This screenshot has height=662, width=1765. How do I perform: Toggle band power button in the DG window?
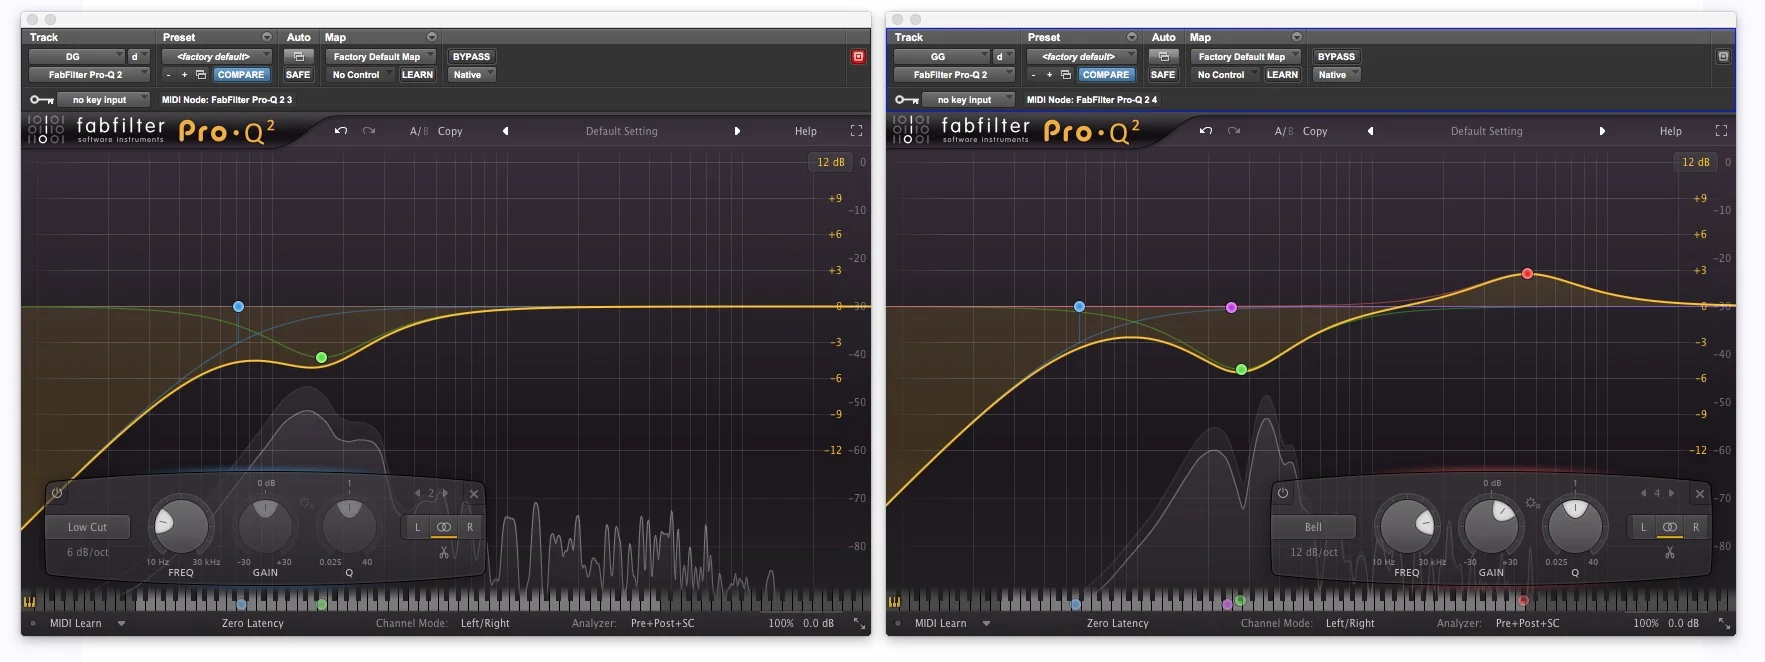pyautogui.click(x=57, y=493)
